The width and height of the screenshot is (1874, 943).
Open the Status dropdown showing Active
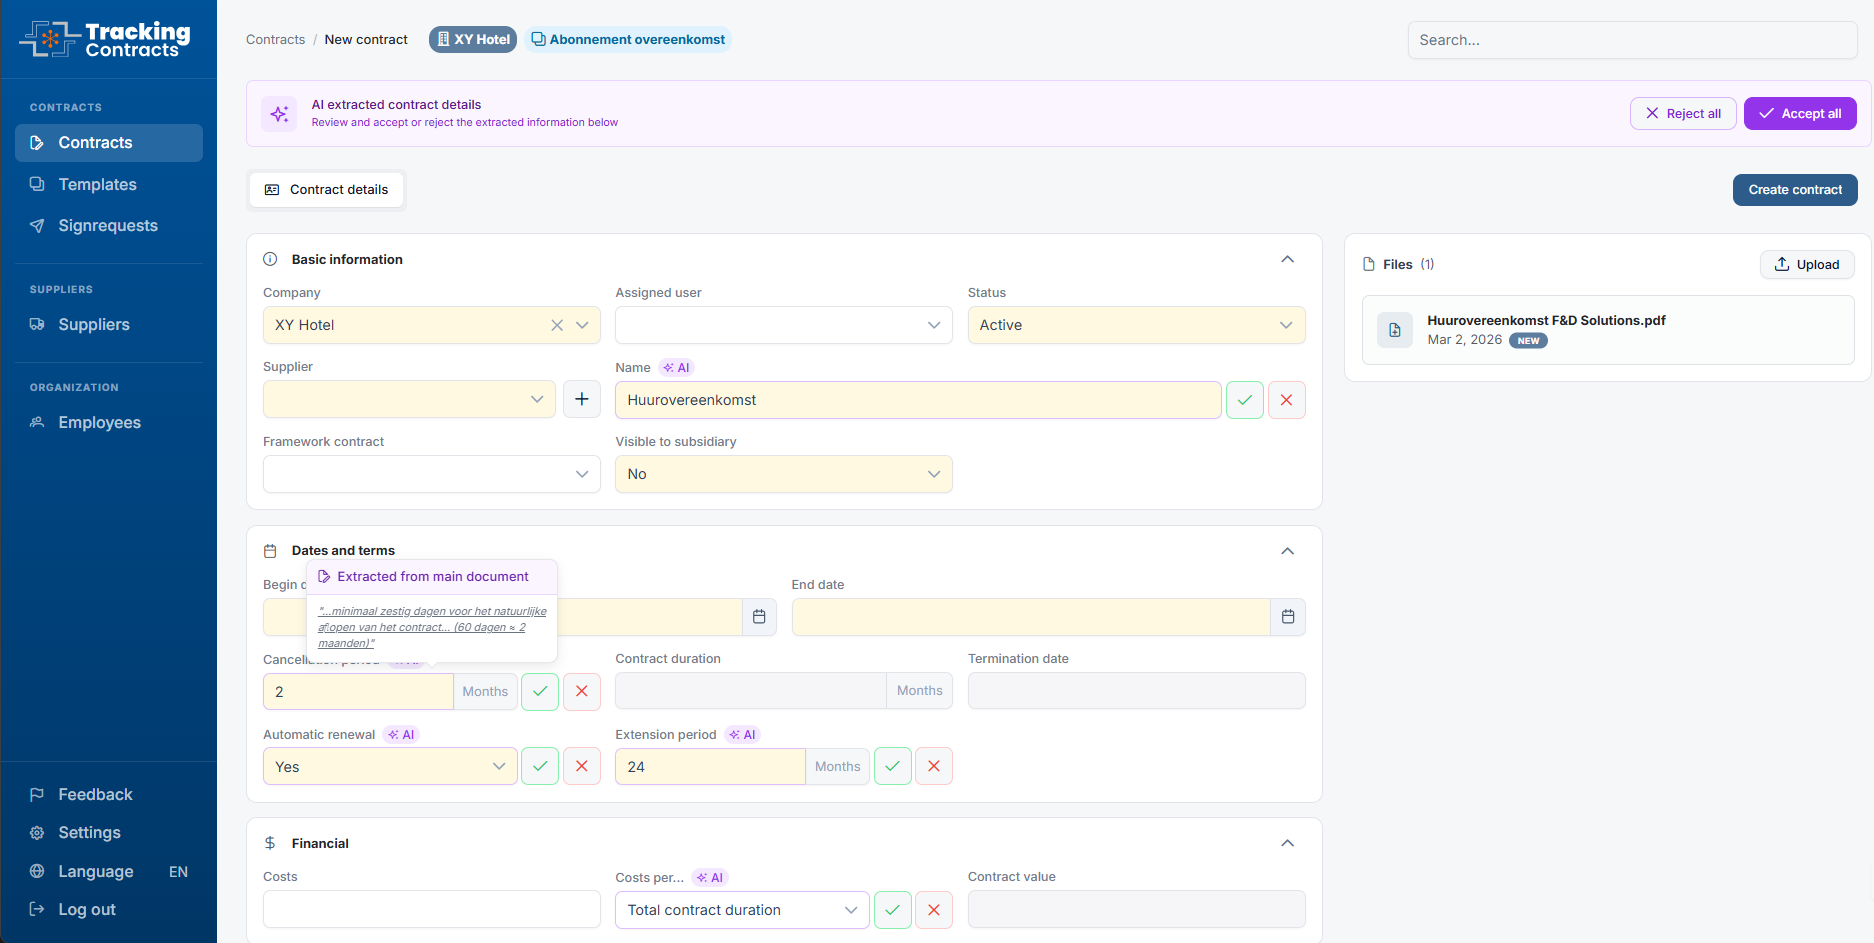[1135, 325]
